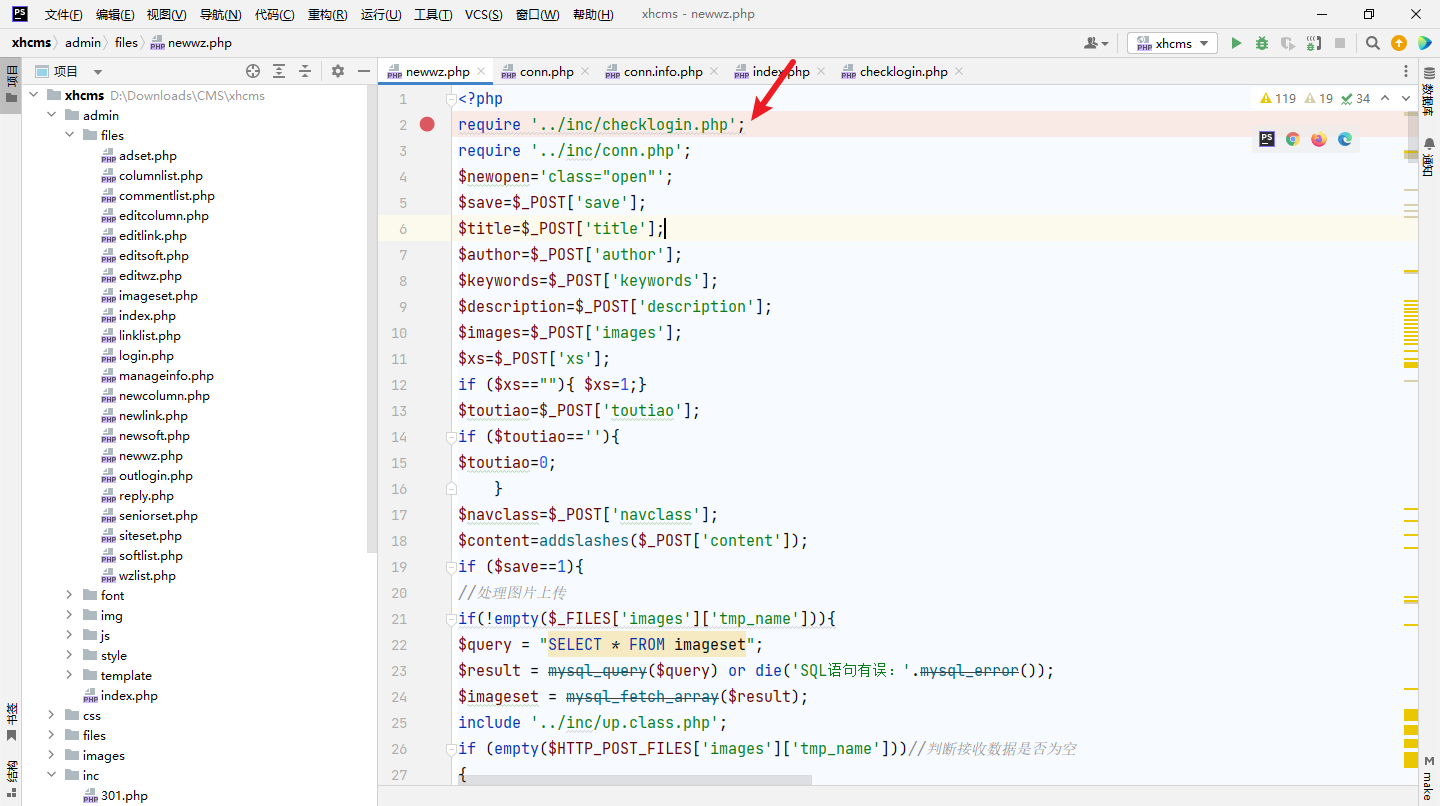Viewport: 1440px width, 806px height.
Task: Collapse the files folder under admin
Action: (x=69, y=135)
